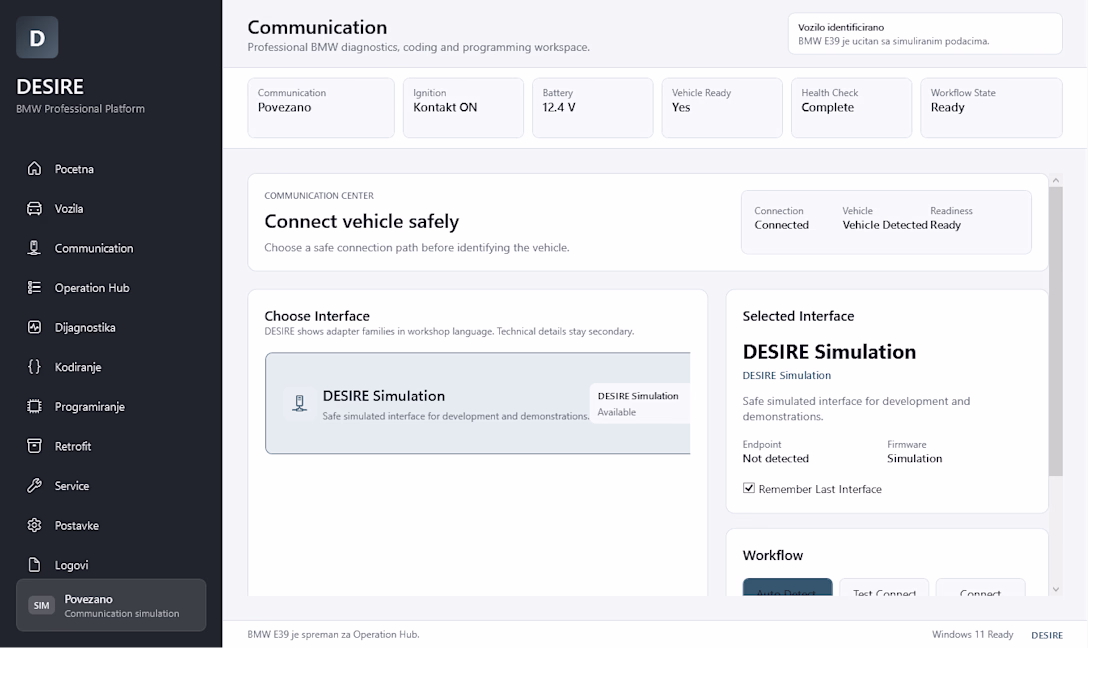Screen dimensions: 1100x679
Task: Click the scrollbar up arrow
Action: click(1055, 181)
